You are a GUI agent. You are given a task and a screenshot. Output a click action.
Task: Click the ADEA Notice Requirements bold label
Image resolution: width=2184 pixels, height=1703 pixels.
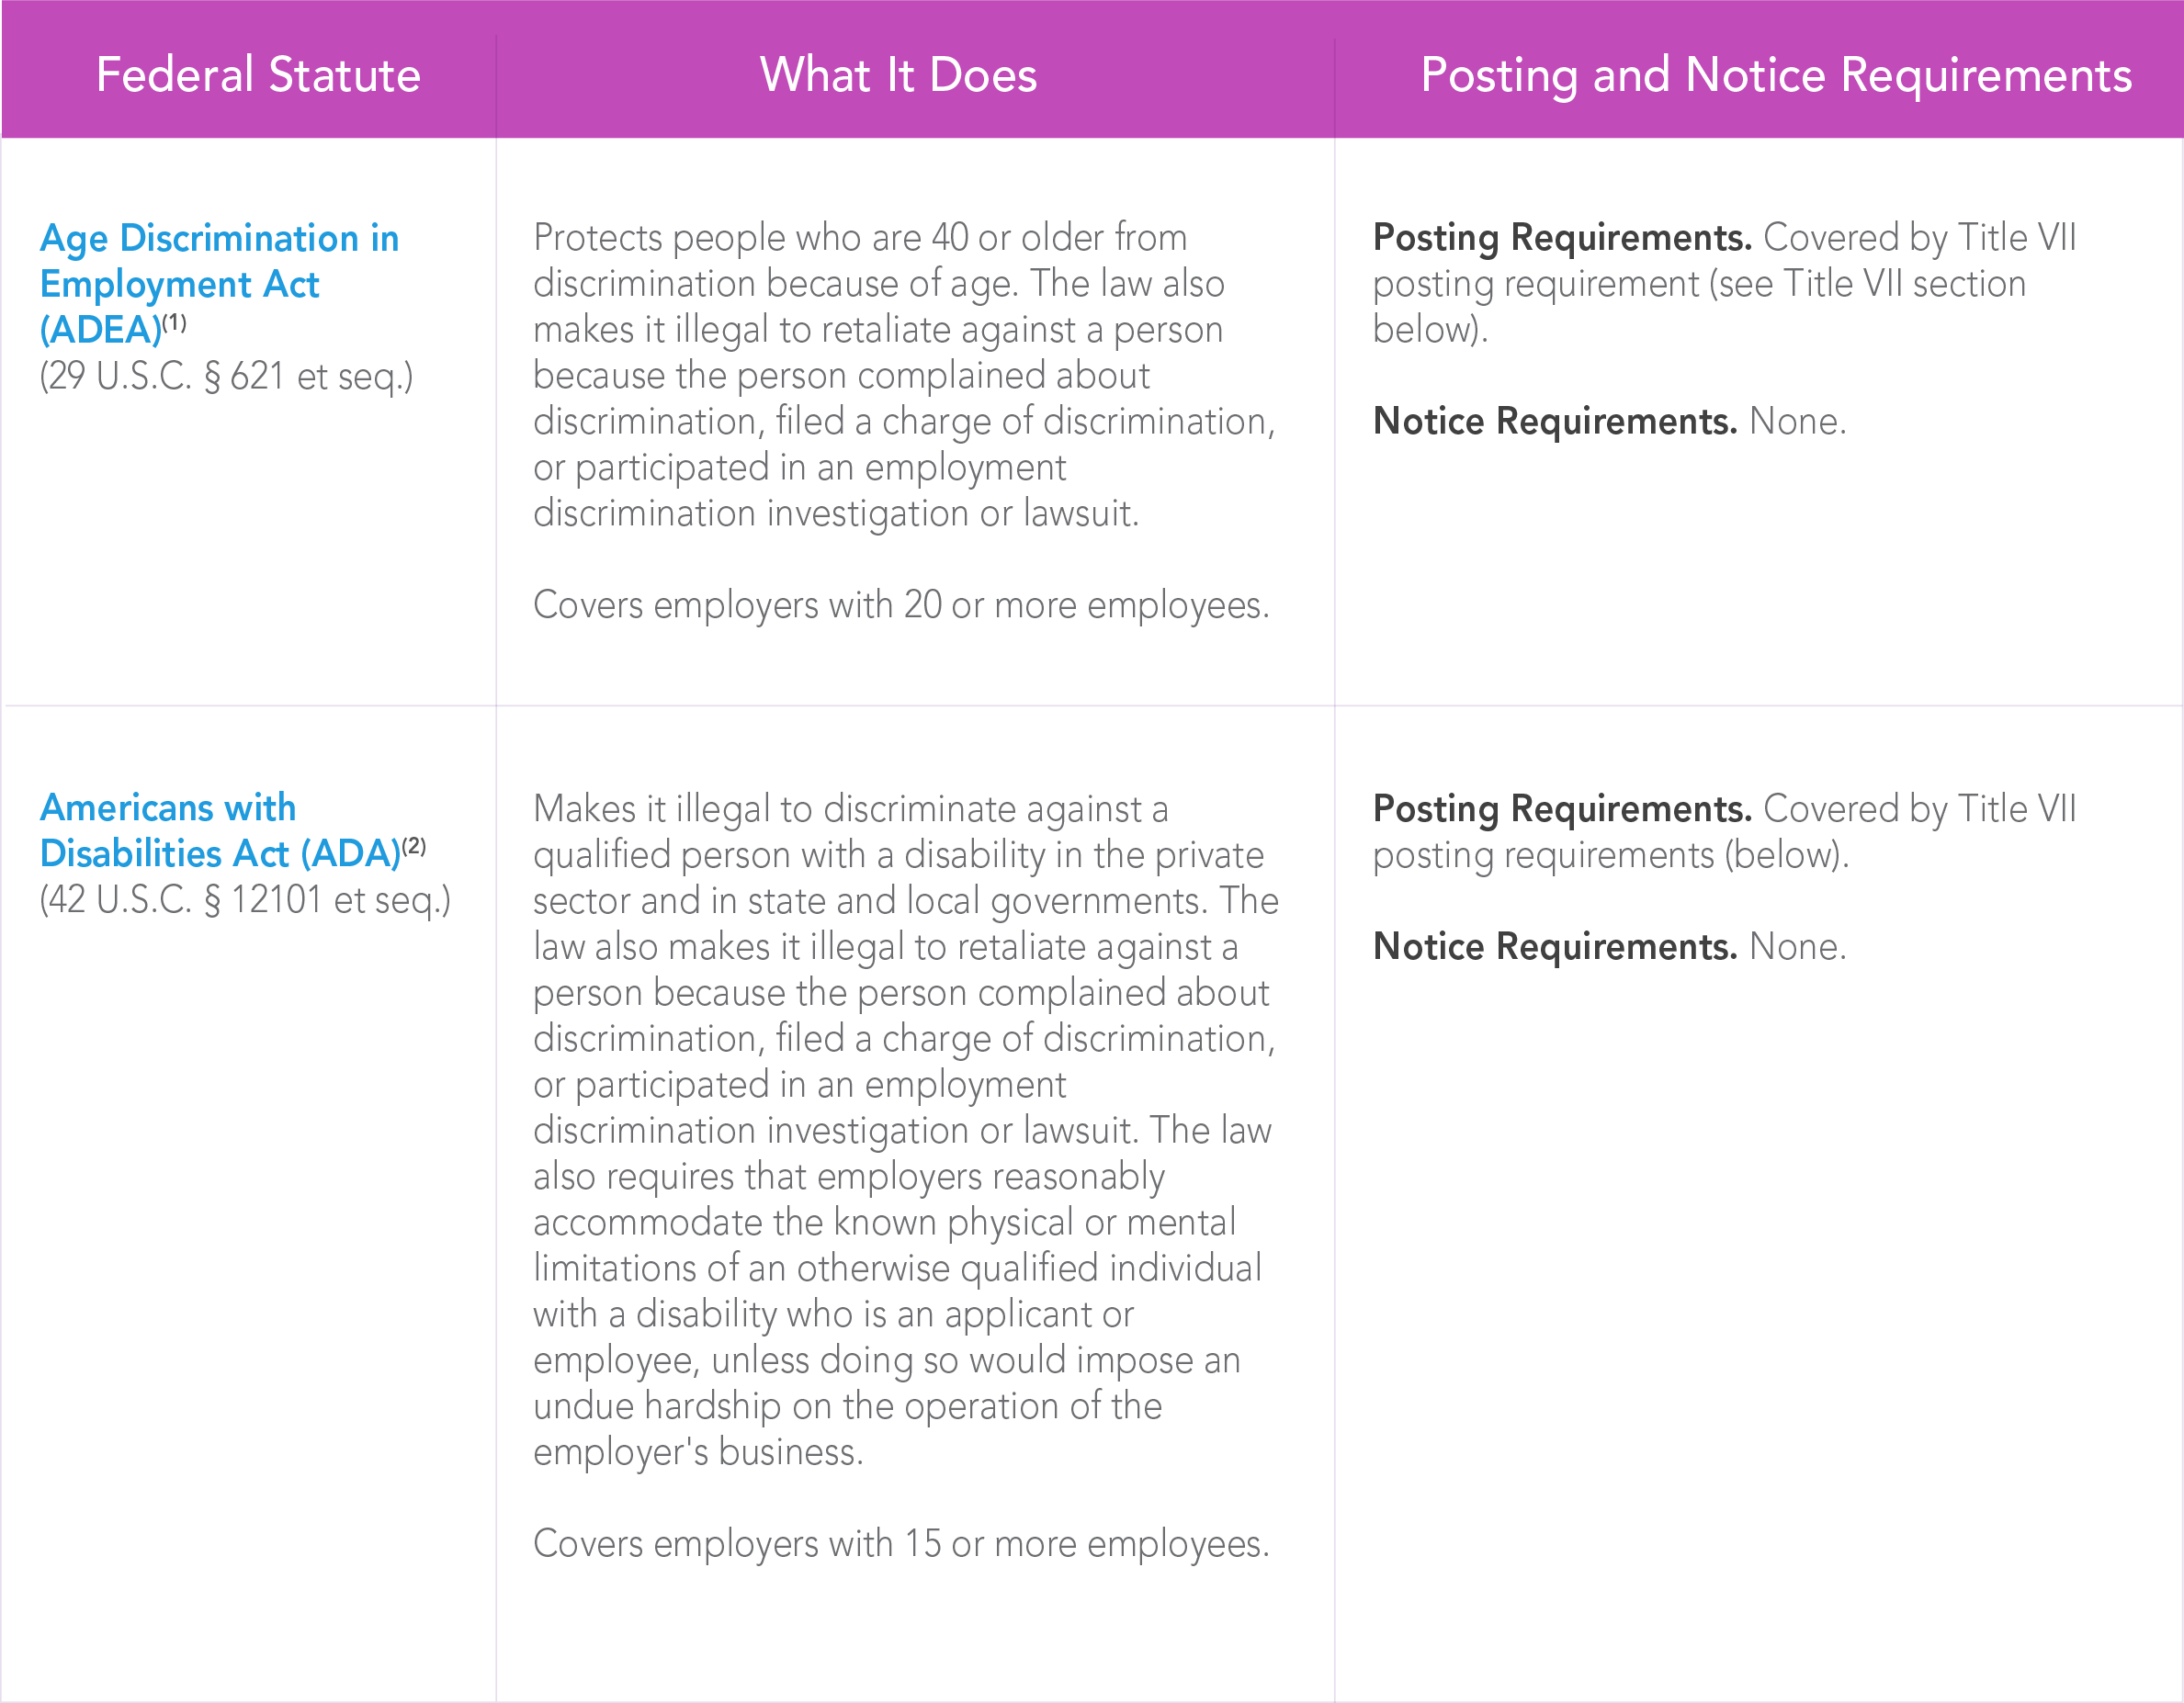1555,422
